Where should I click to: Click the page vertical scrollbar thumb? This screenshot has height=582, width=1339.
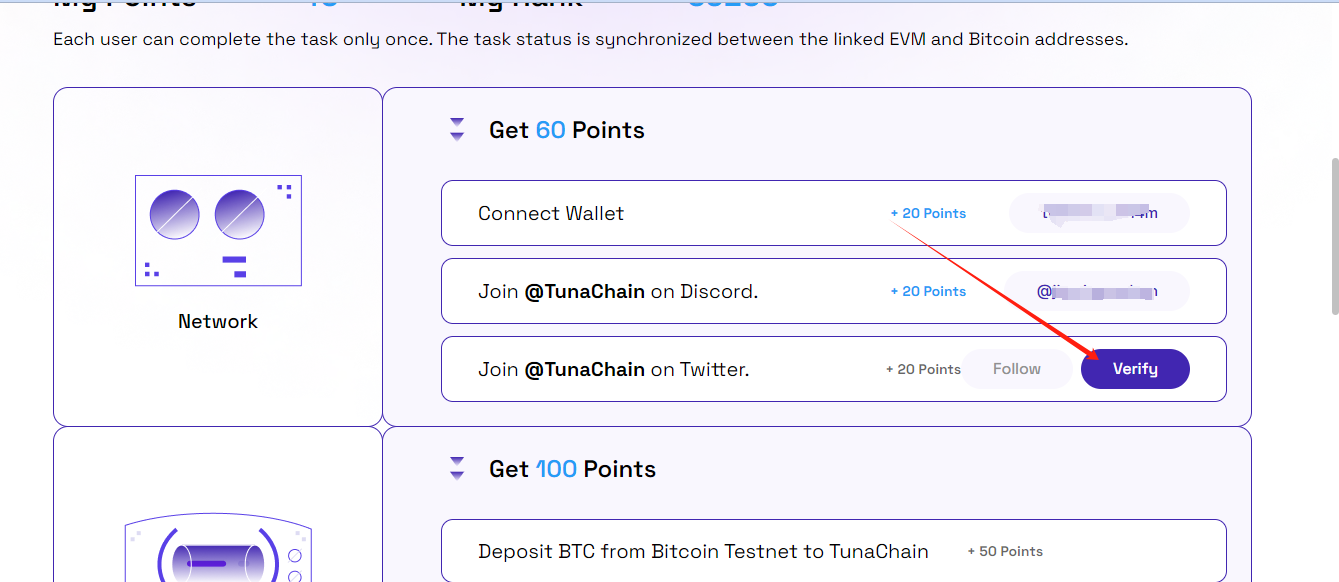coord(1332,236)
